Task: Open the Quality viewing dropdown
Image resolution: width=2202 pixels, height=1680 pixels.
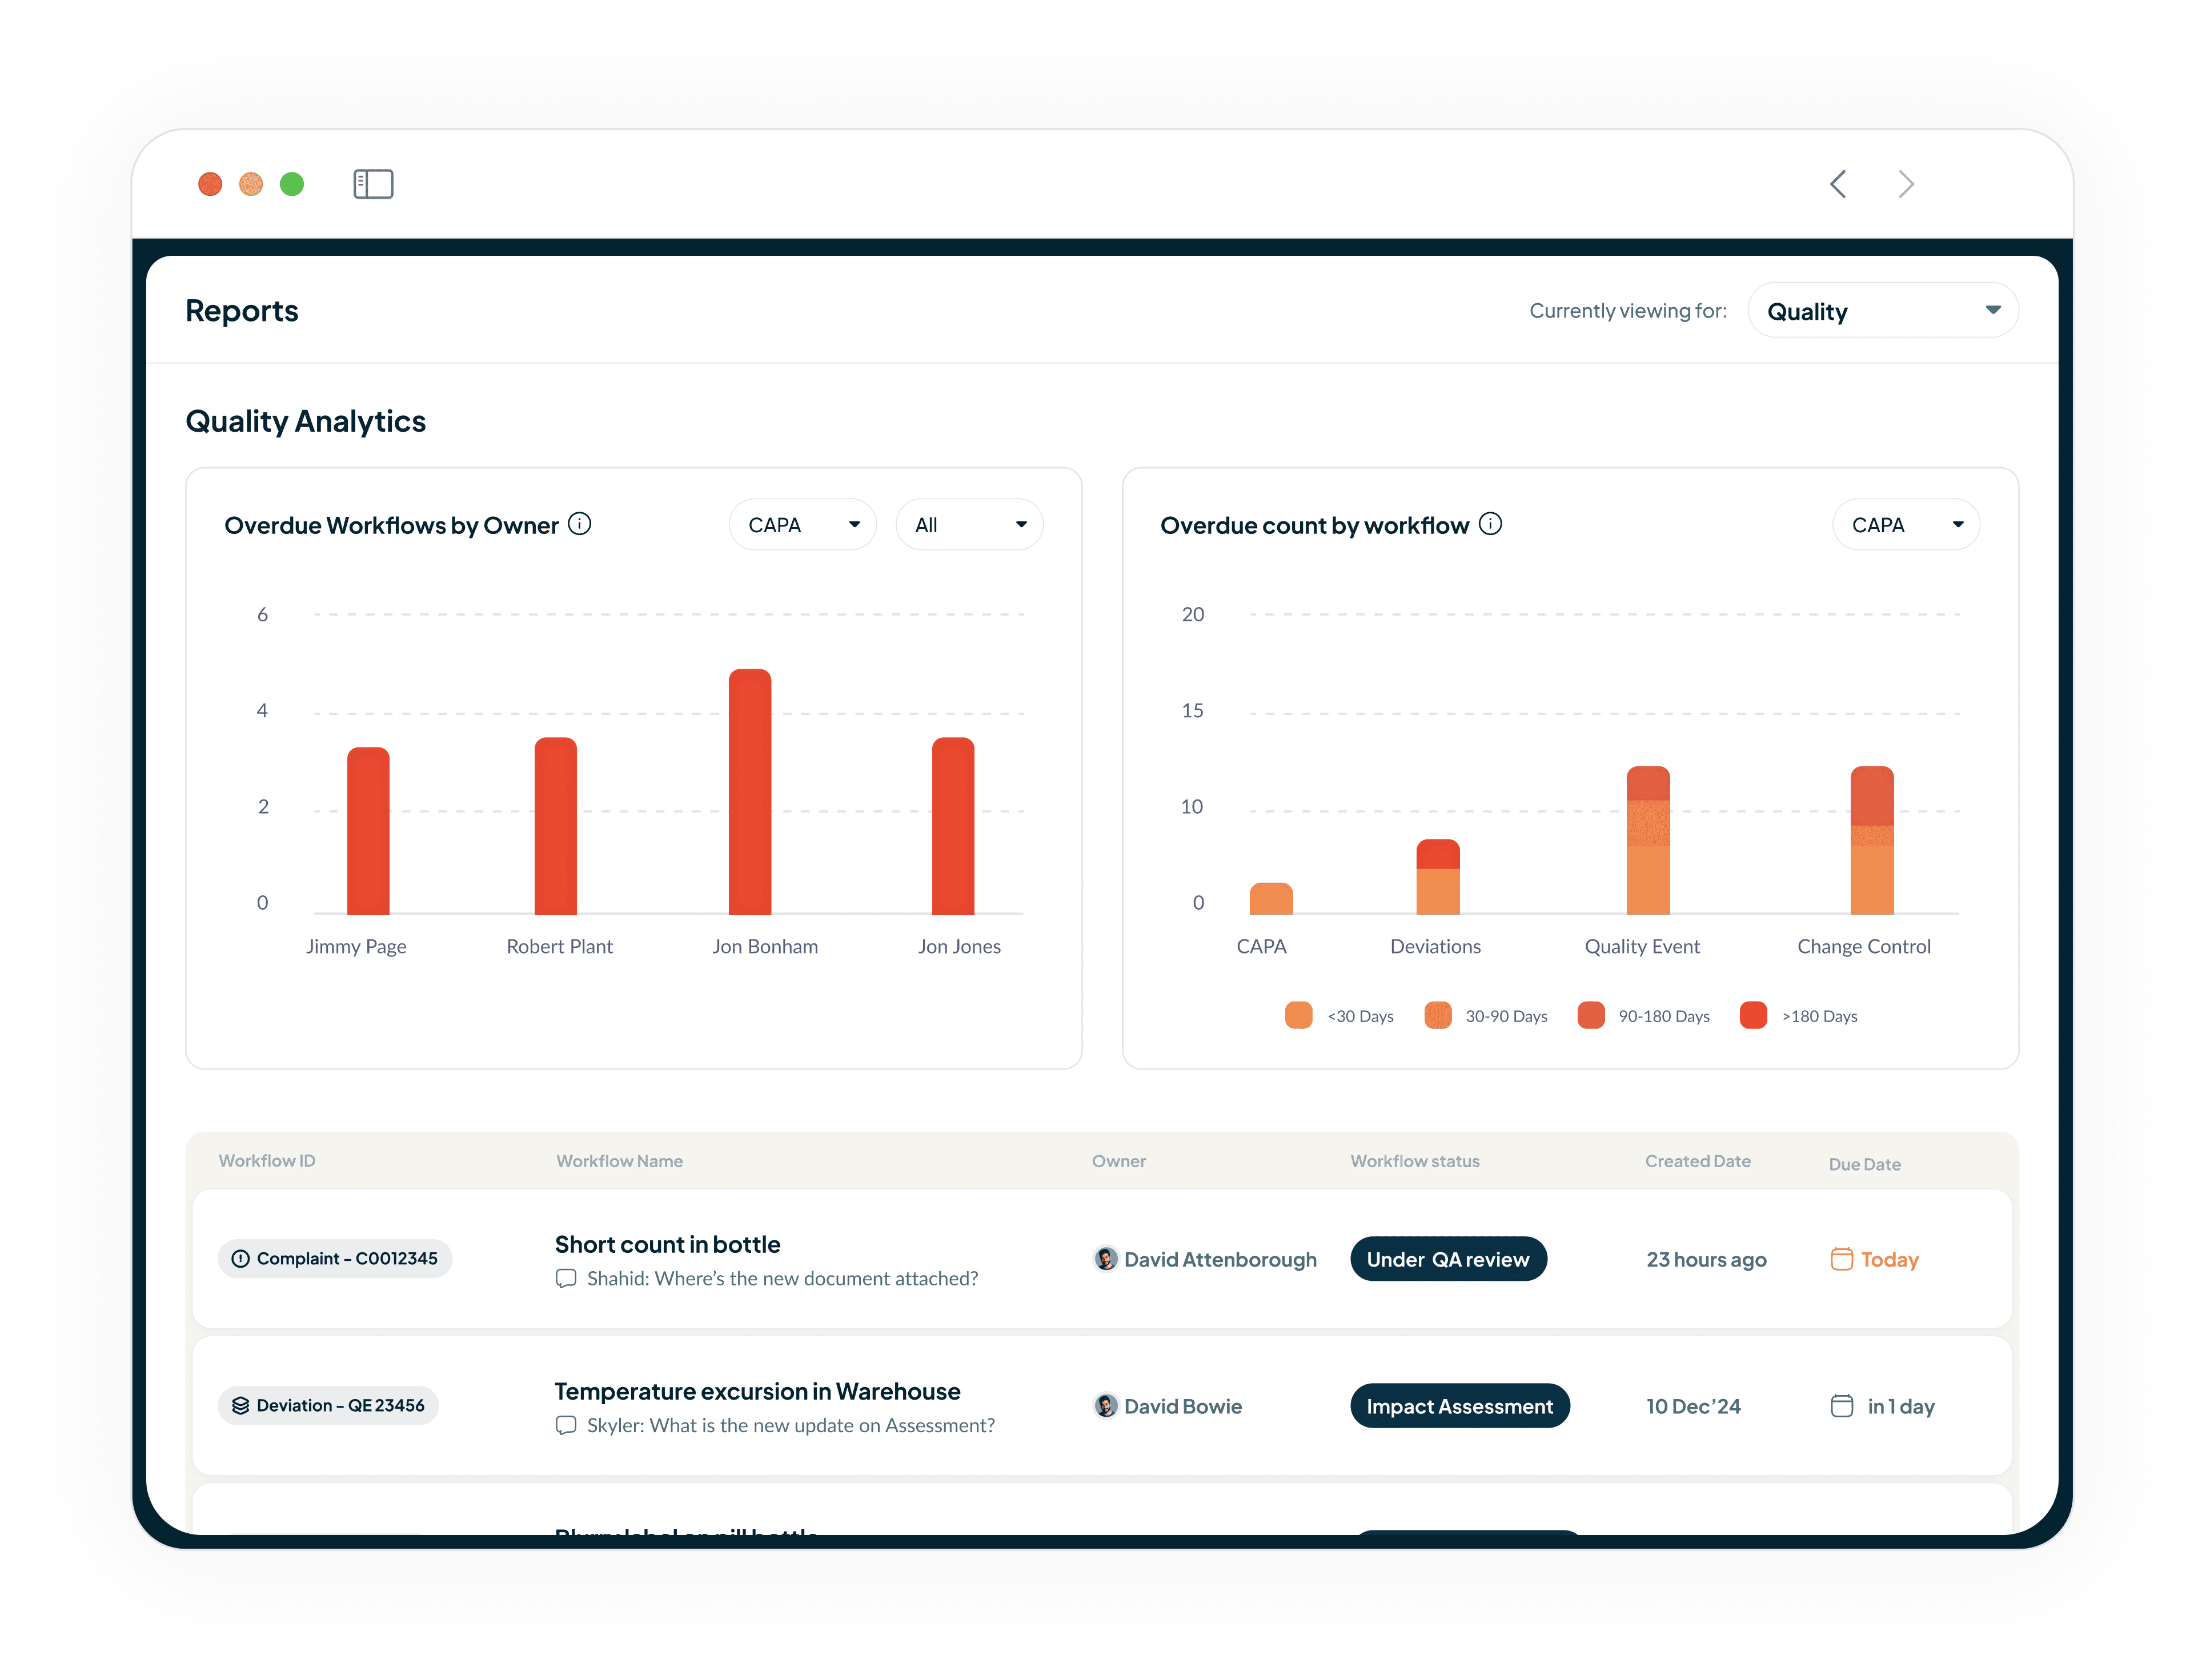Action: coord(1882,311)
